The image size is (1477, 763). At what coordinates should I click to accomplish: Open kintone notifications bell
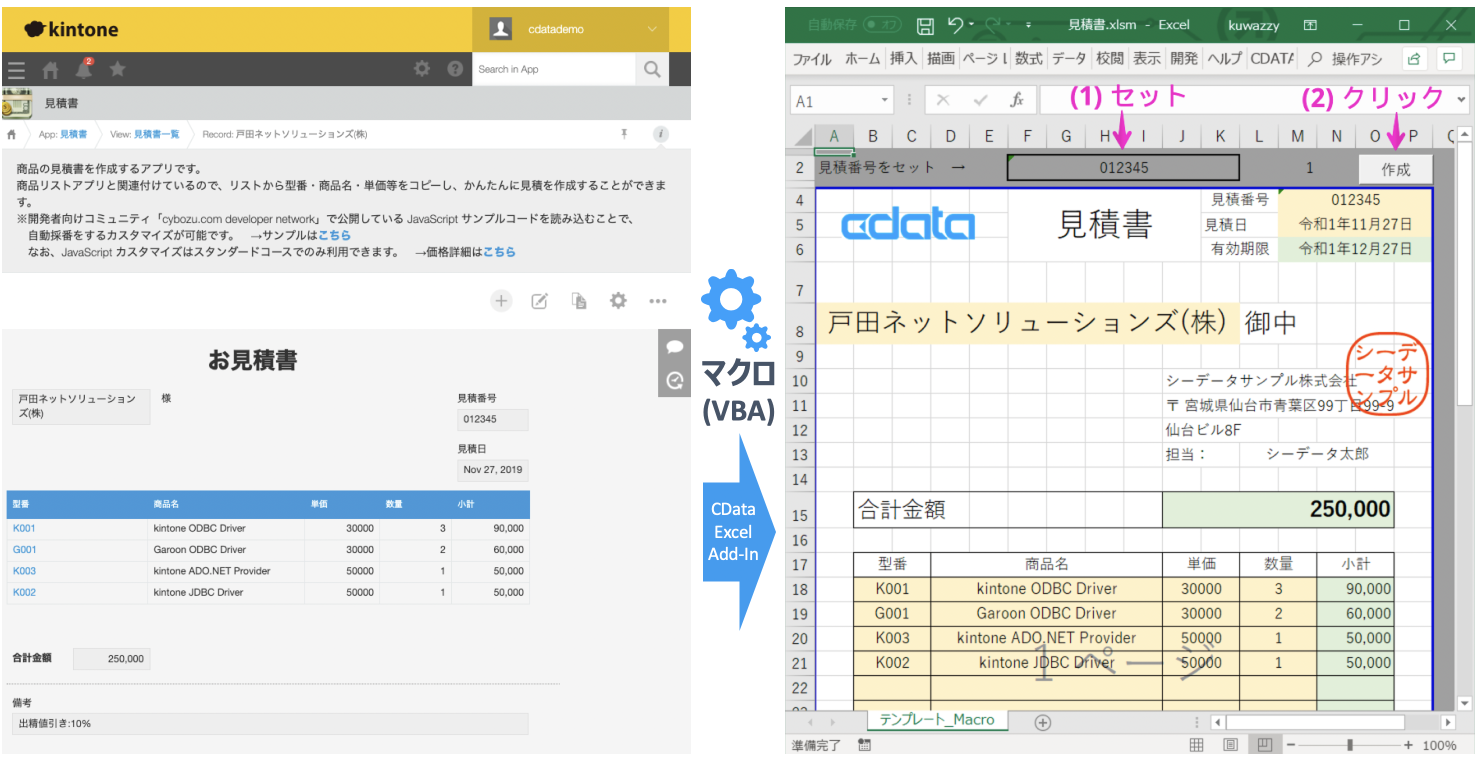[x=84, y=69]
